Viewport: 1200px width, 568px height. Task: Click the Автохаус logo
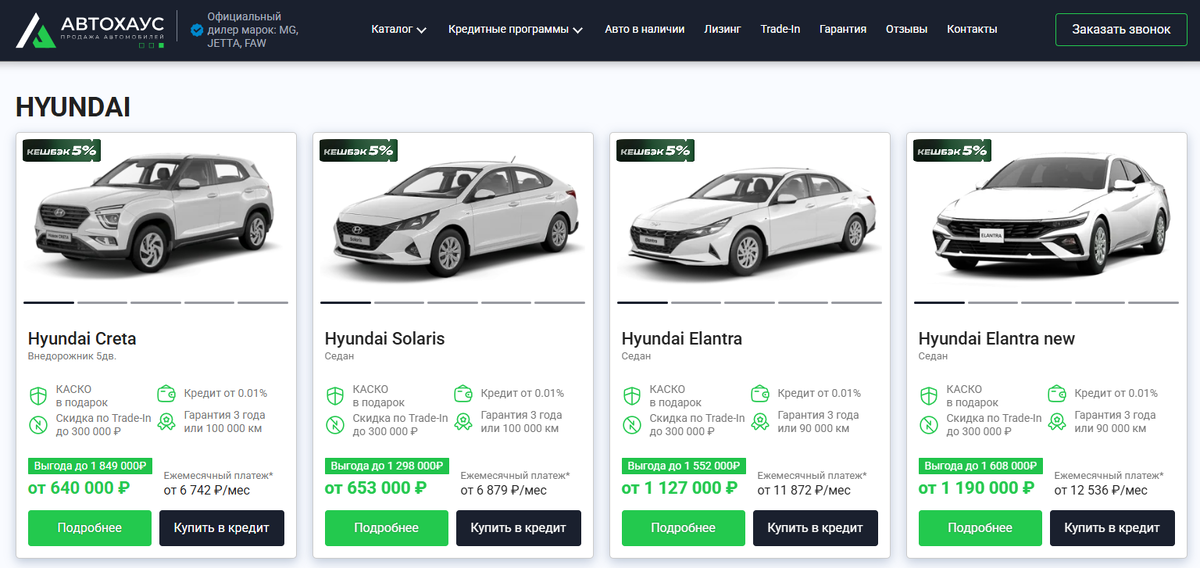point(90,30)
